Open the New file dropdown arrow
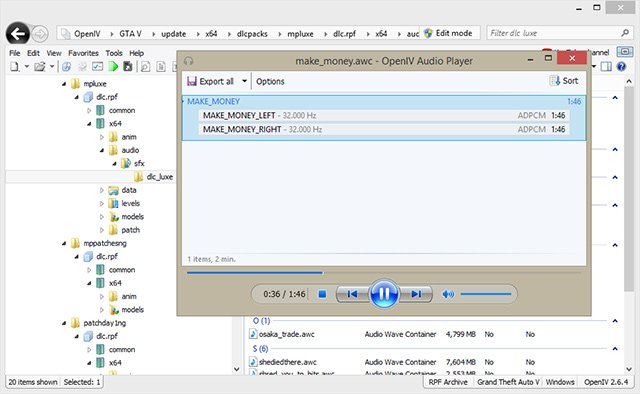 [x=27, y=67]
